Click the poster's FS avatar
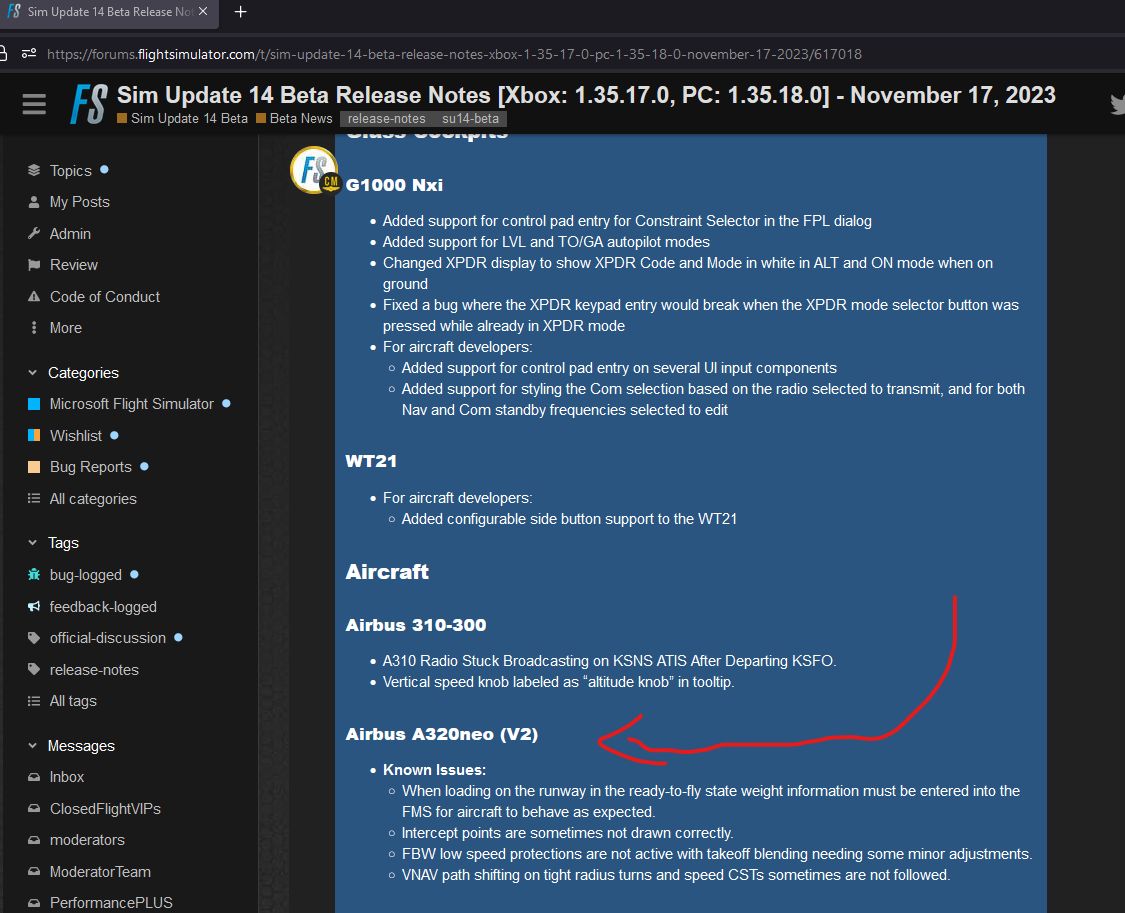The width and height of the screenshot is (1125, 913). pyautogui.click(x=314, y=169)
